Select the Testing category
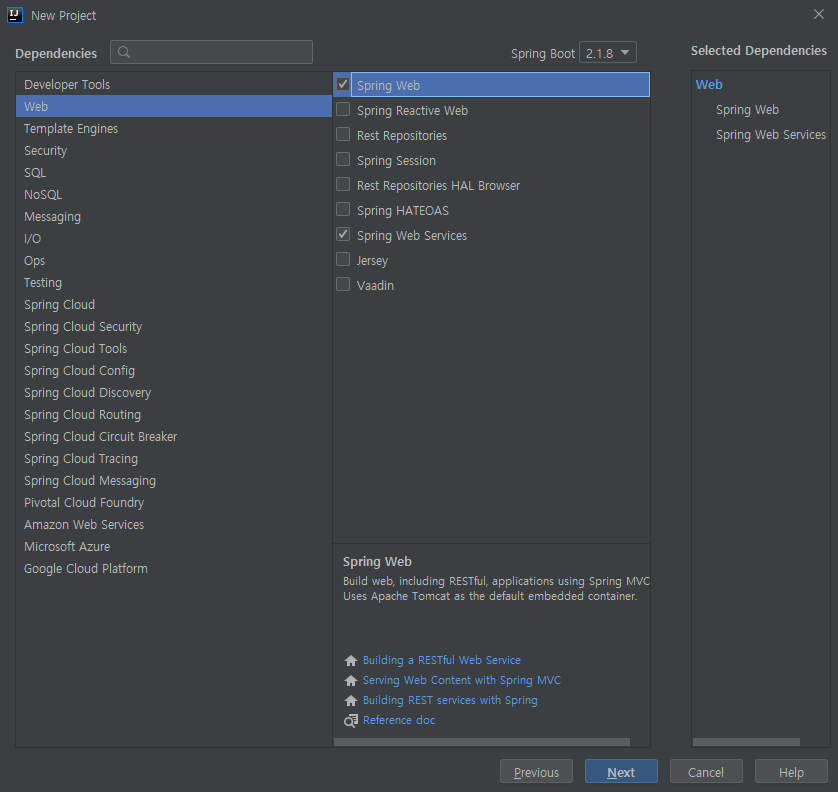This screenshot has height=792, width=838. (x=174, y=283)
